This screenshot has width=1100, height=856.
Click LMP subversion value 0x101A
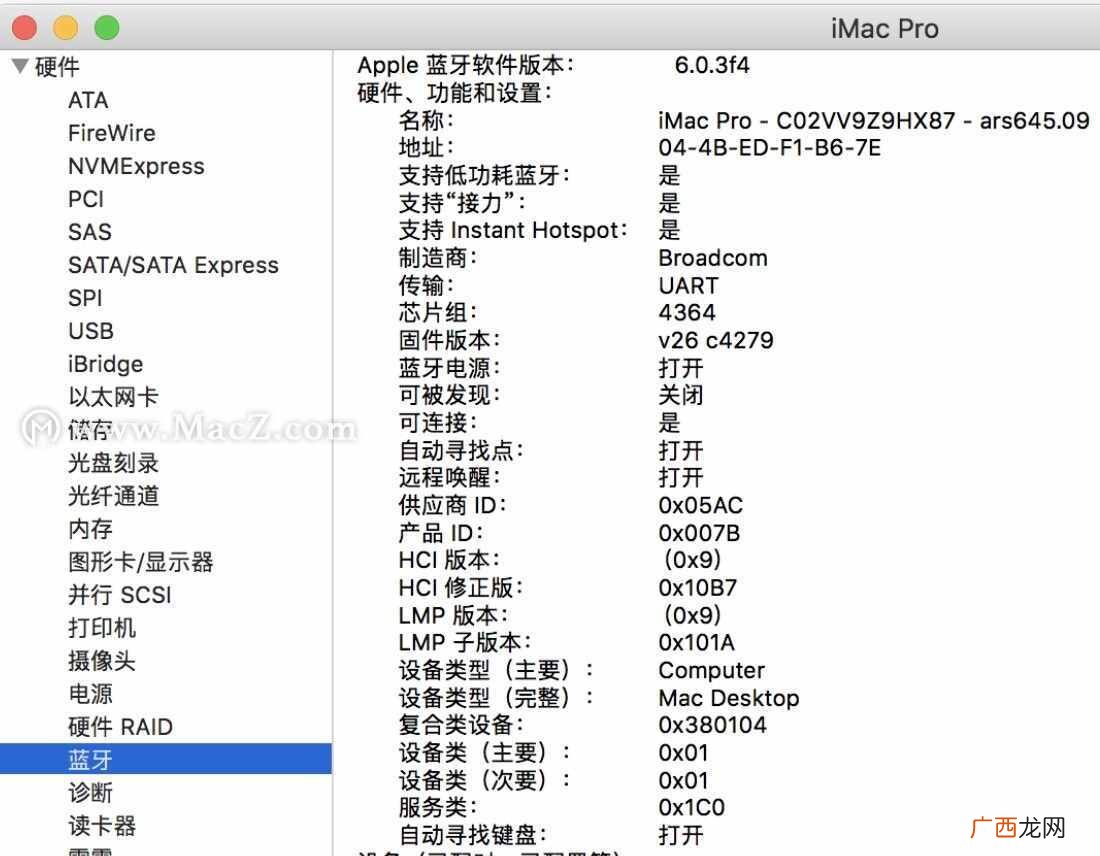696,643
